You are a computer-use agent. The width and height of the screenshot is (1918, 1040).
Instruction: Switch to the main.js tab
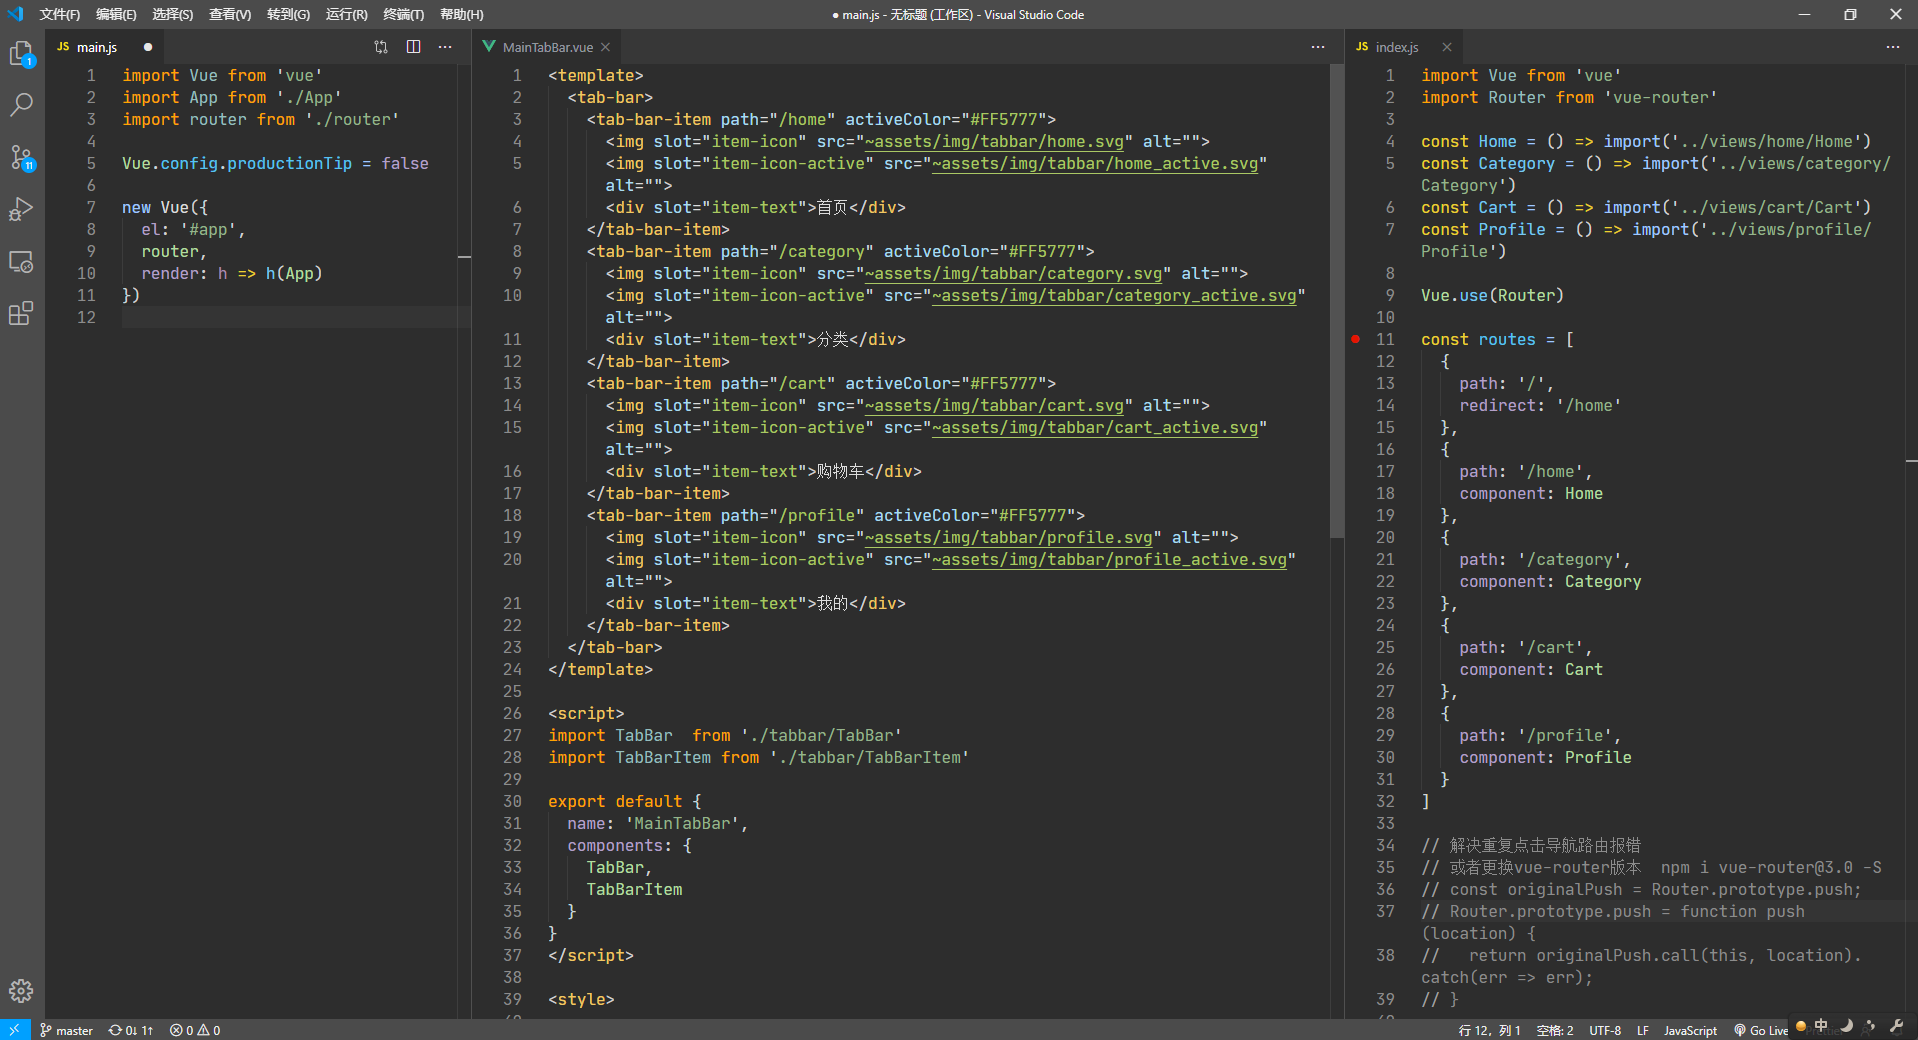click(x=97, y=47)
